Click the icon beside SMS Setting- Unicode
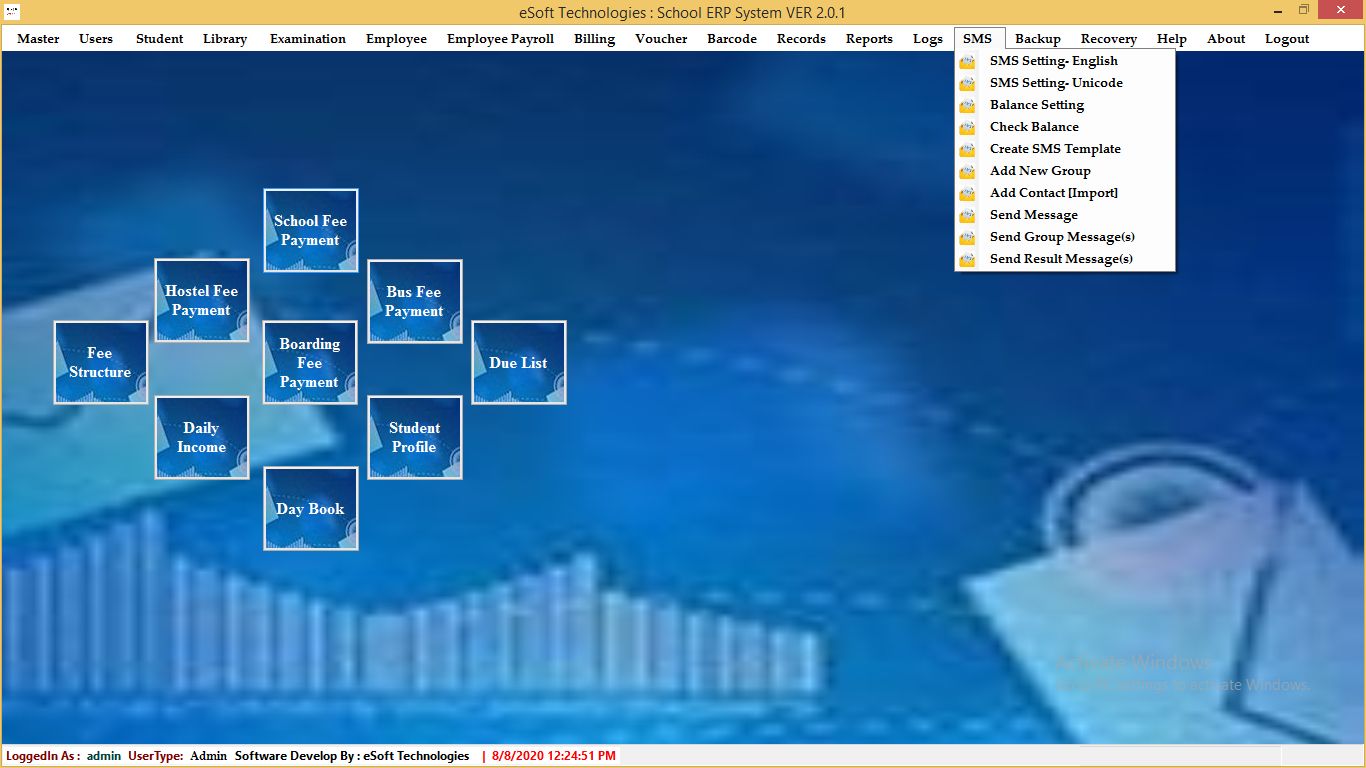The height and width of the screenshot is (768, 1366). [x=967, y=83]
